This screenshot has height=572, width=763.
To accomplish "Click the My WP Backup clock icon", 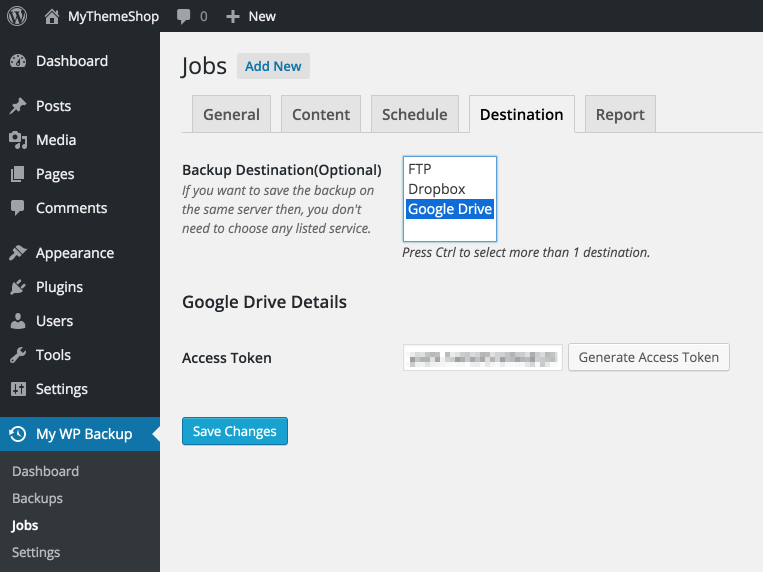I will pyautogui.click(x=18, y=434).
